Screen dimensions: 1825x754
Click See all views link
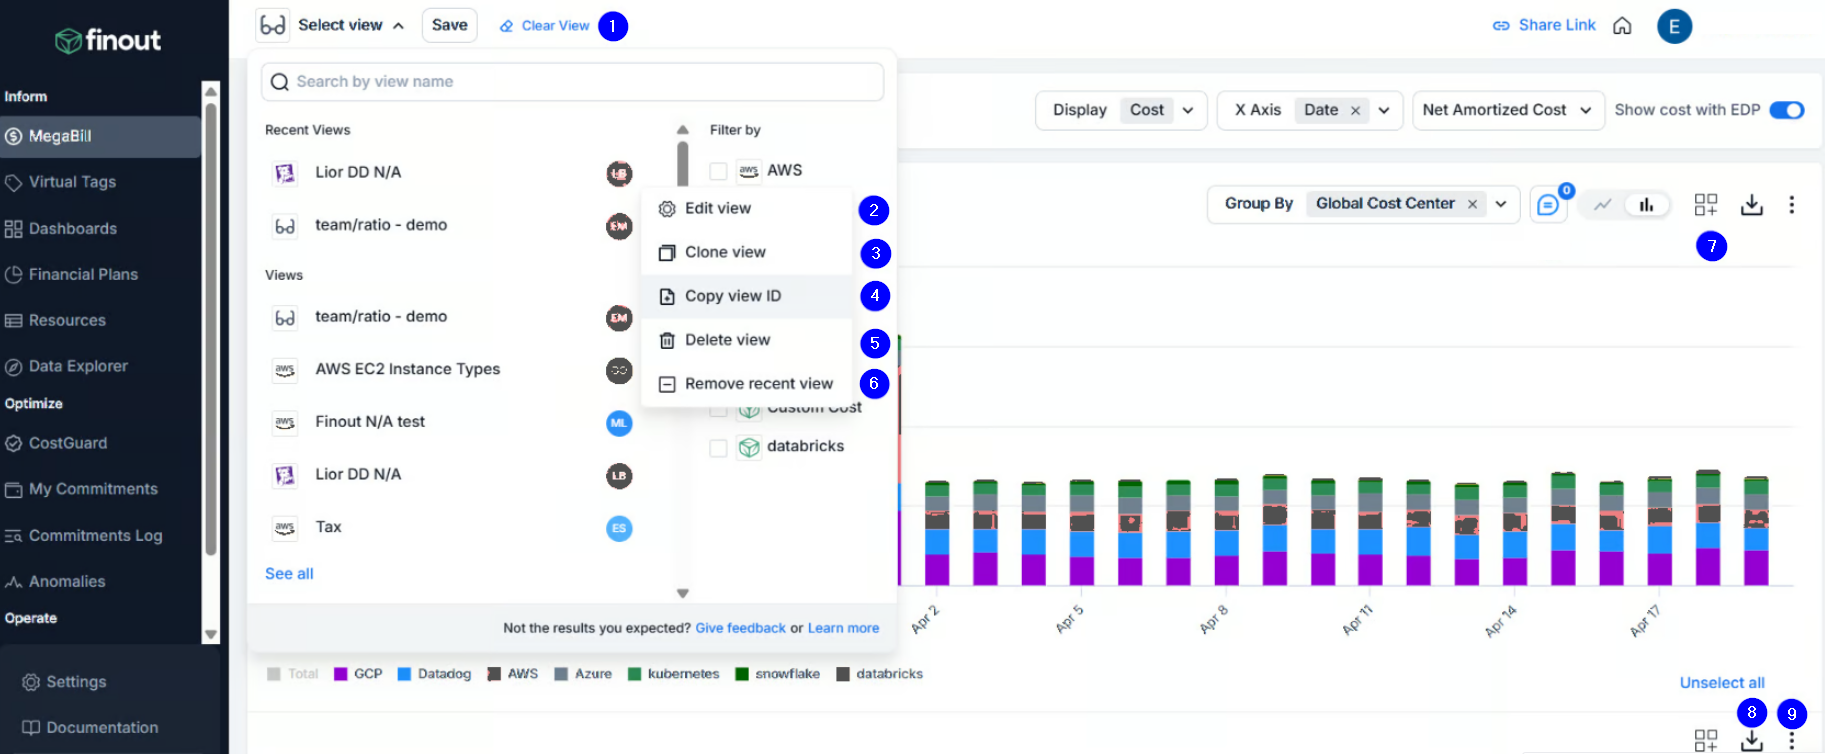(289, 574)
